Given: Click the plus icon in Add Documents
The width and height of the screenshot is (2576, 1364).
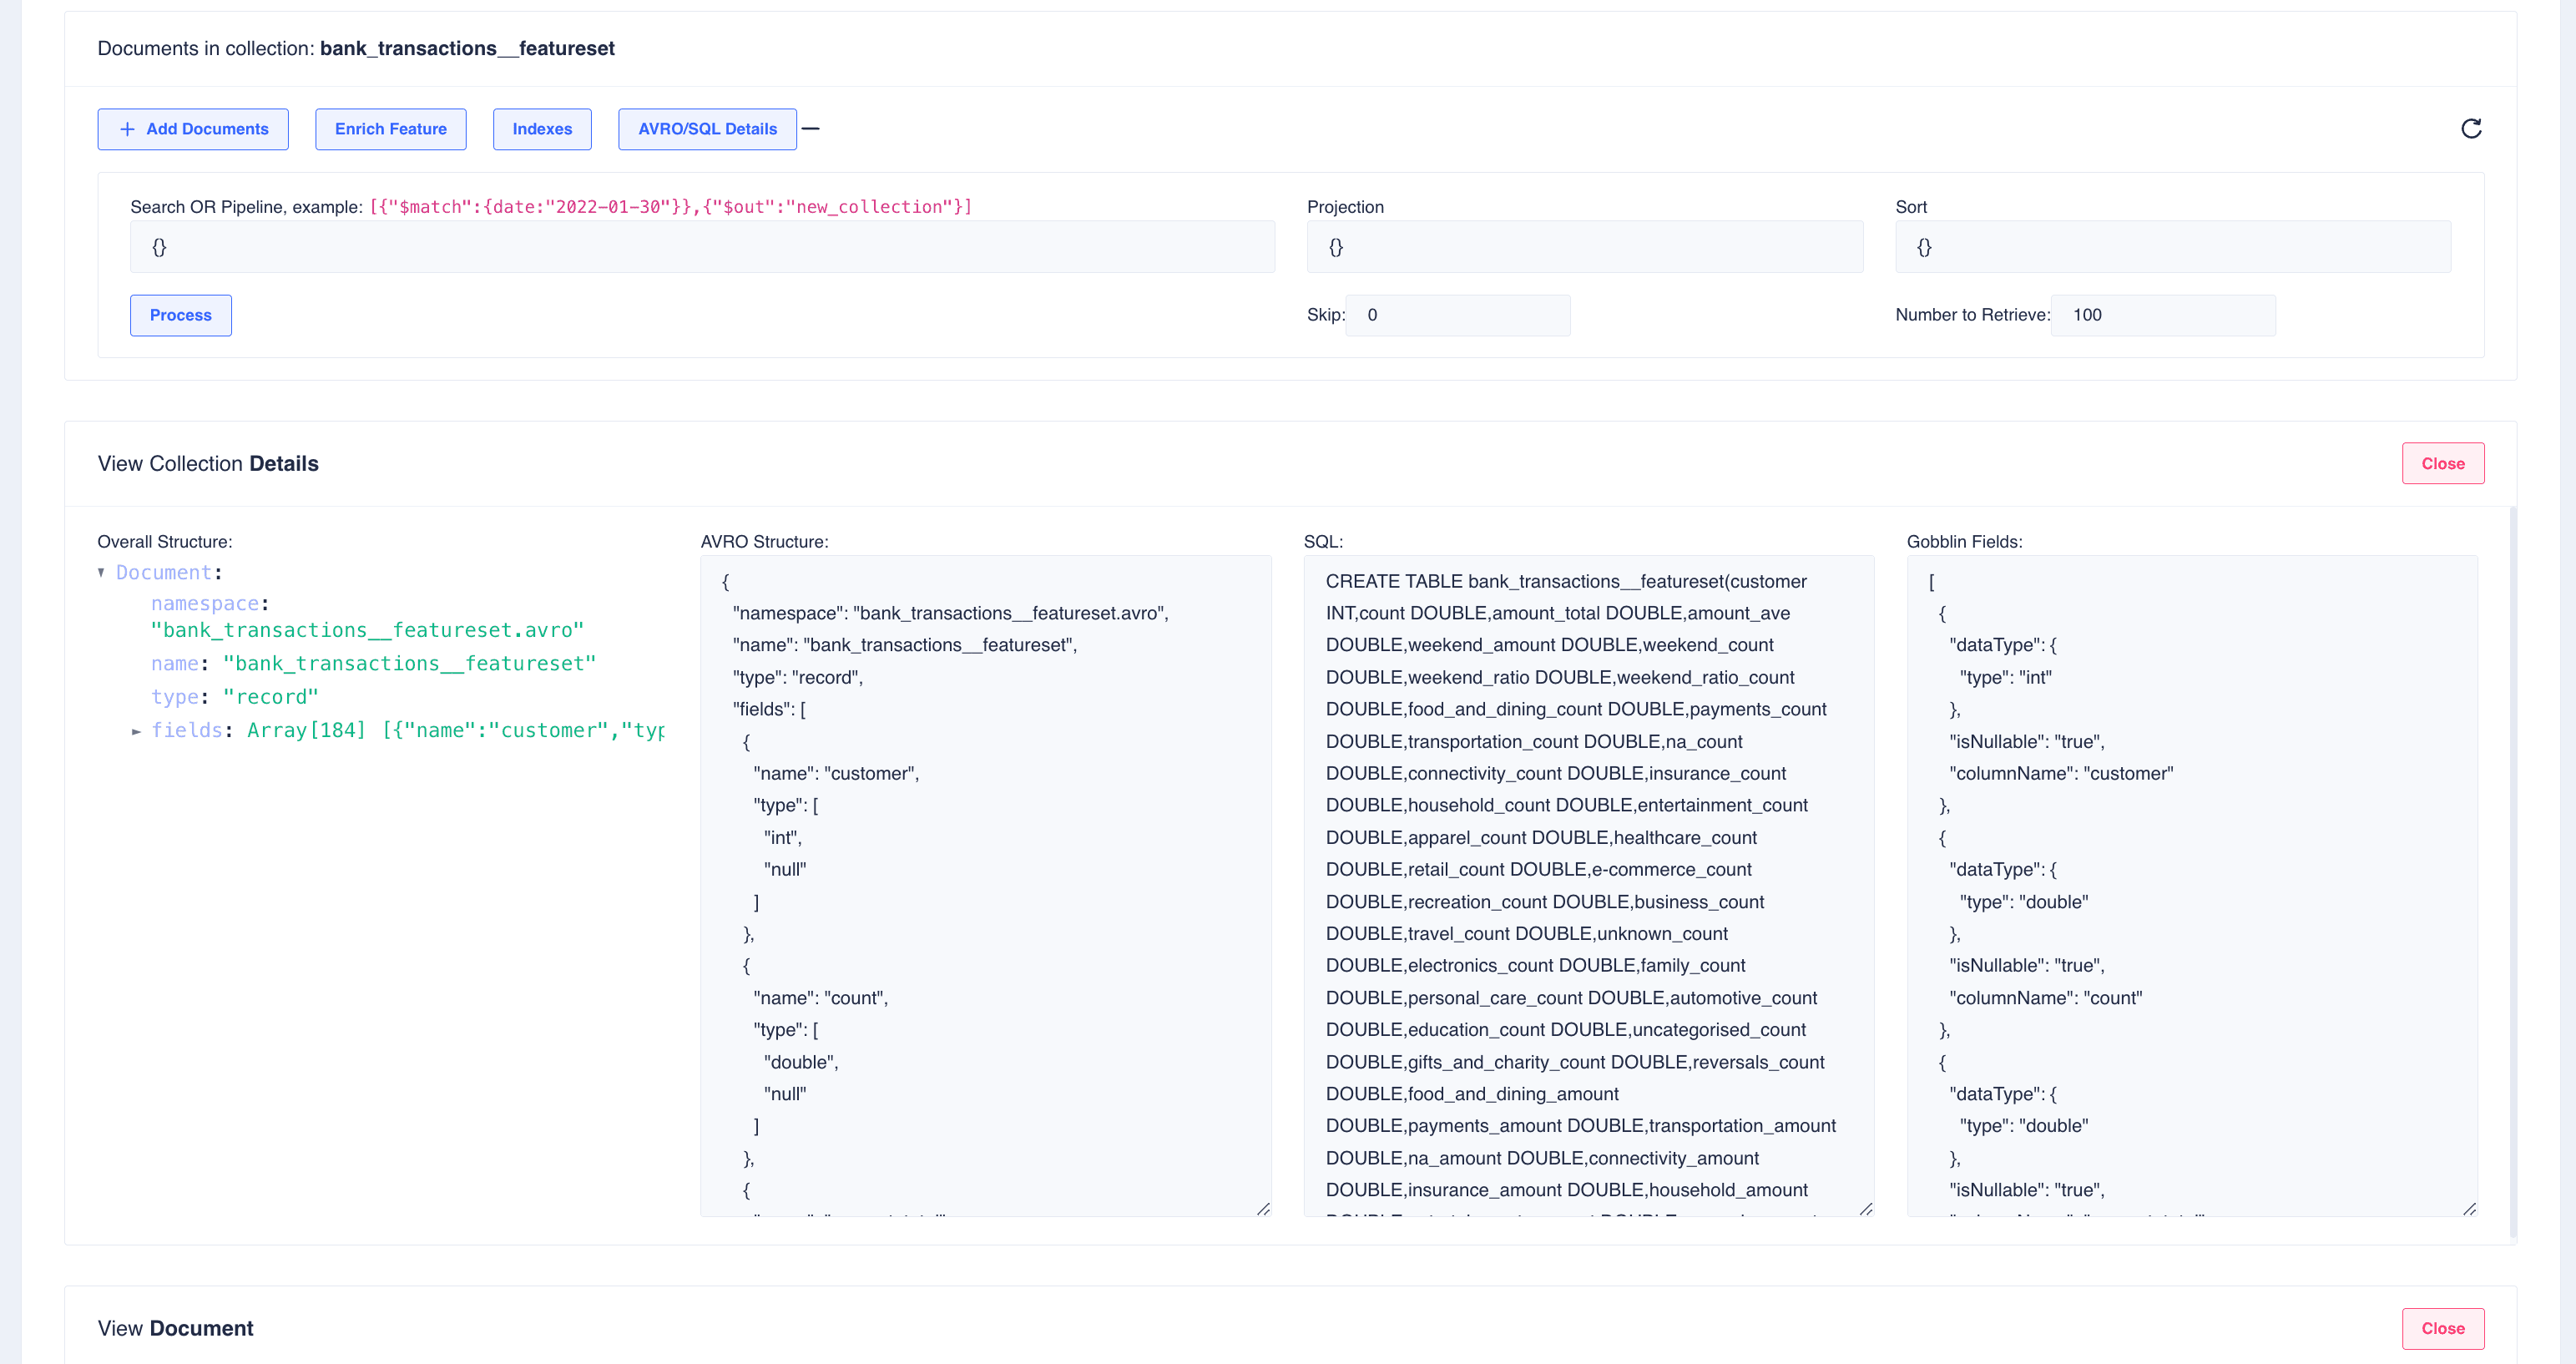Looking at the screenshot, I should [x=127, y=129].
